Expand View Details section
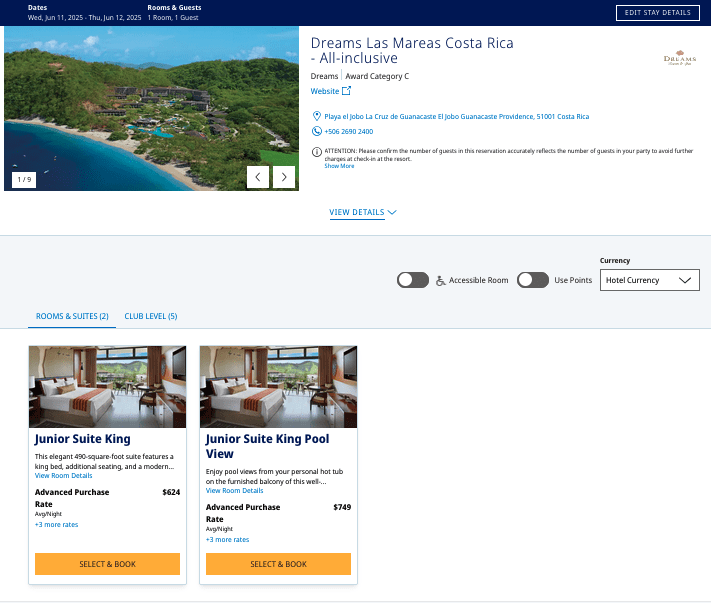Viewport: 711px width, 603px height. pos(363,212)
